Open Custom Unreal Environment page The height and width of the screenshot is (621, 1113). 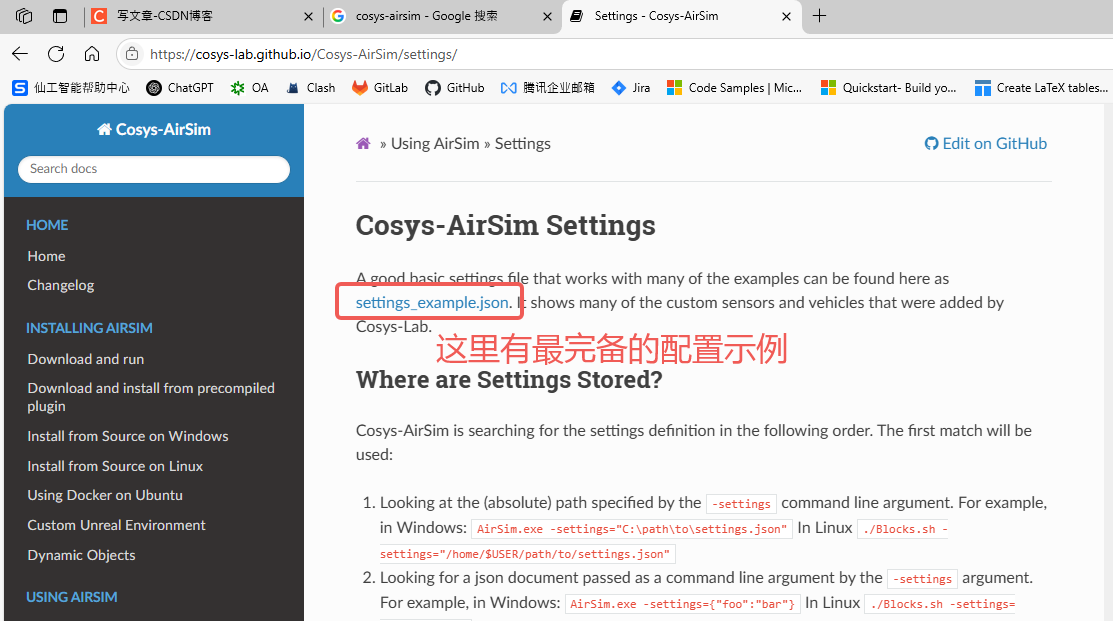pos(116,525)
